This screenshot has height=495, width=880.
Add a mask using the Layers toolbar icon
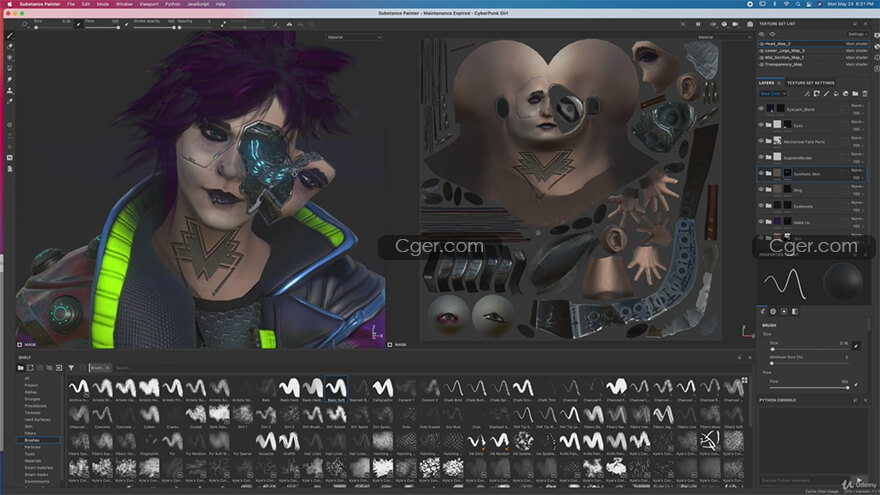click(x=817, y=94)
